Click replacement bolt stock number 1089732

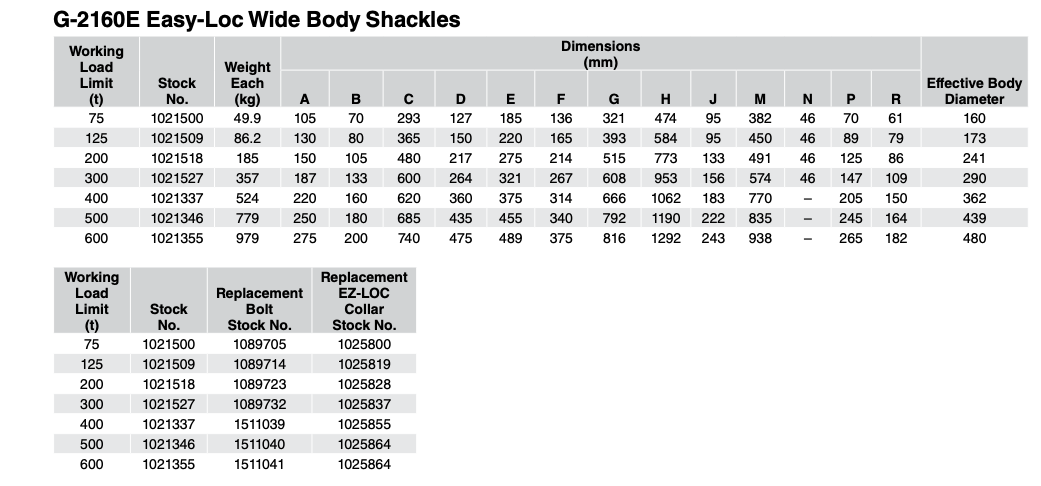(x=260, y=404)
